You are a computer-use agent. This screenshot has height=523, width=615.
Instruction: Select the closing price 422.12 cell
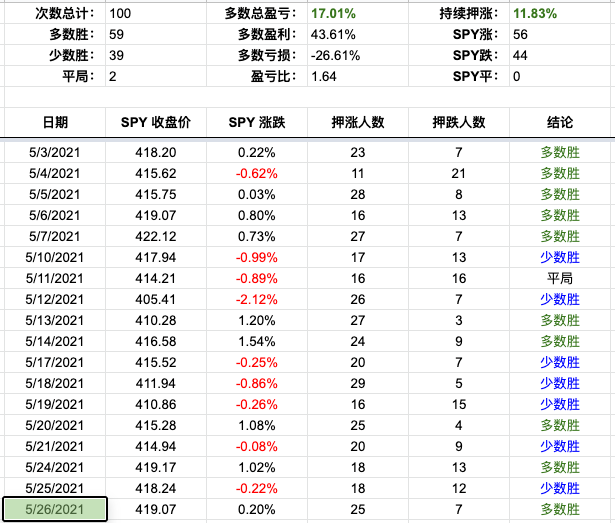155,235
